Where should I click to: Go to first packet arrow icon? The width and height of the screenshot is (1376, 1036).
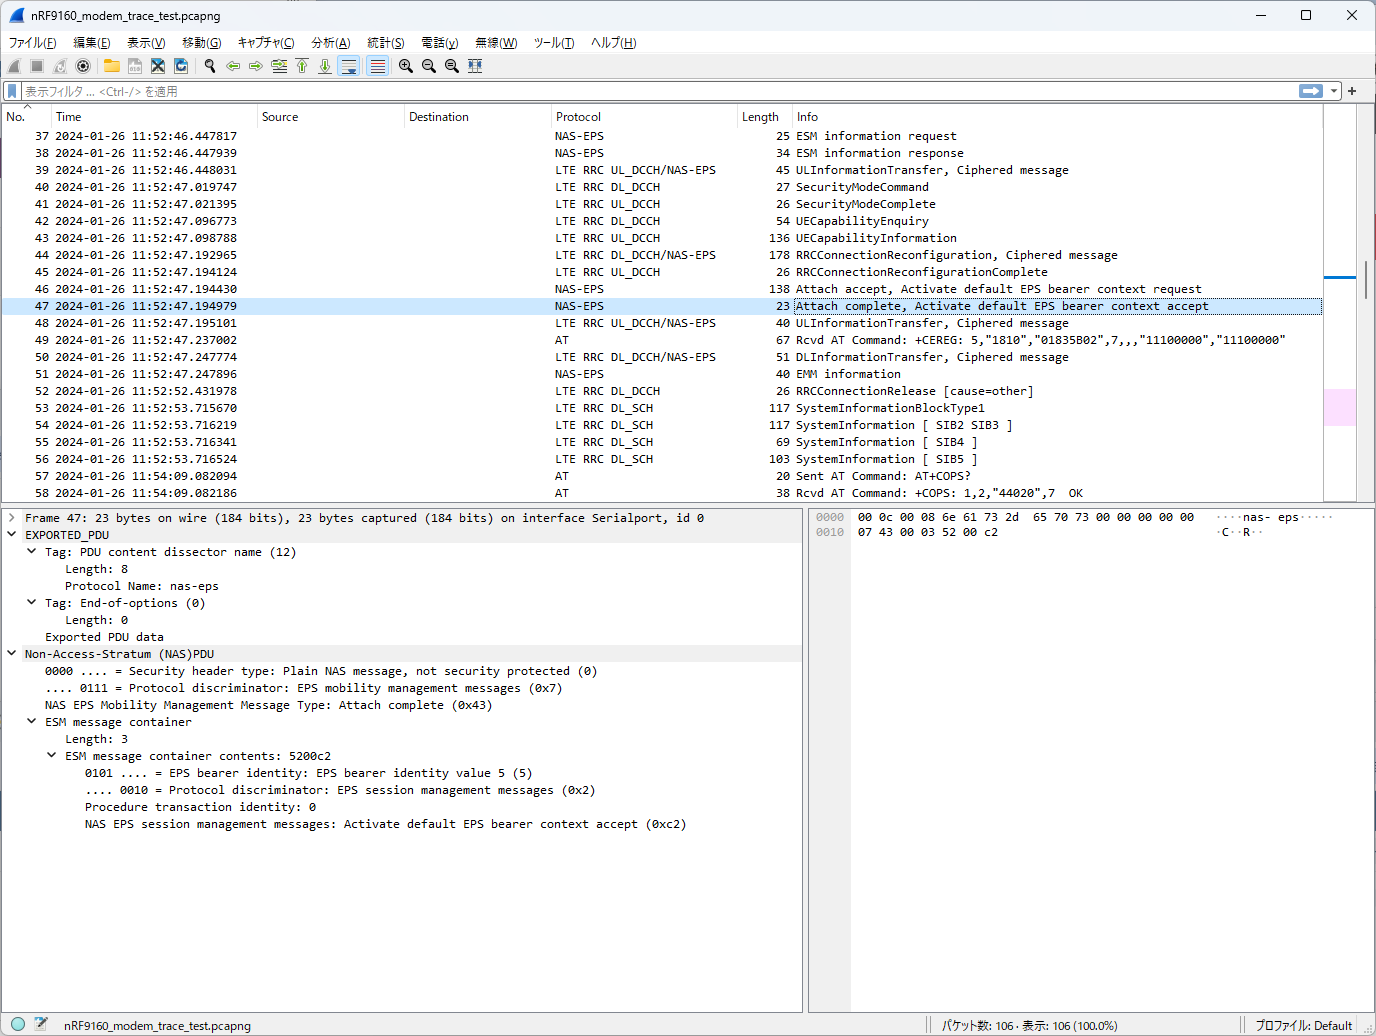(302, 66)
